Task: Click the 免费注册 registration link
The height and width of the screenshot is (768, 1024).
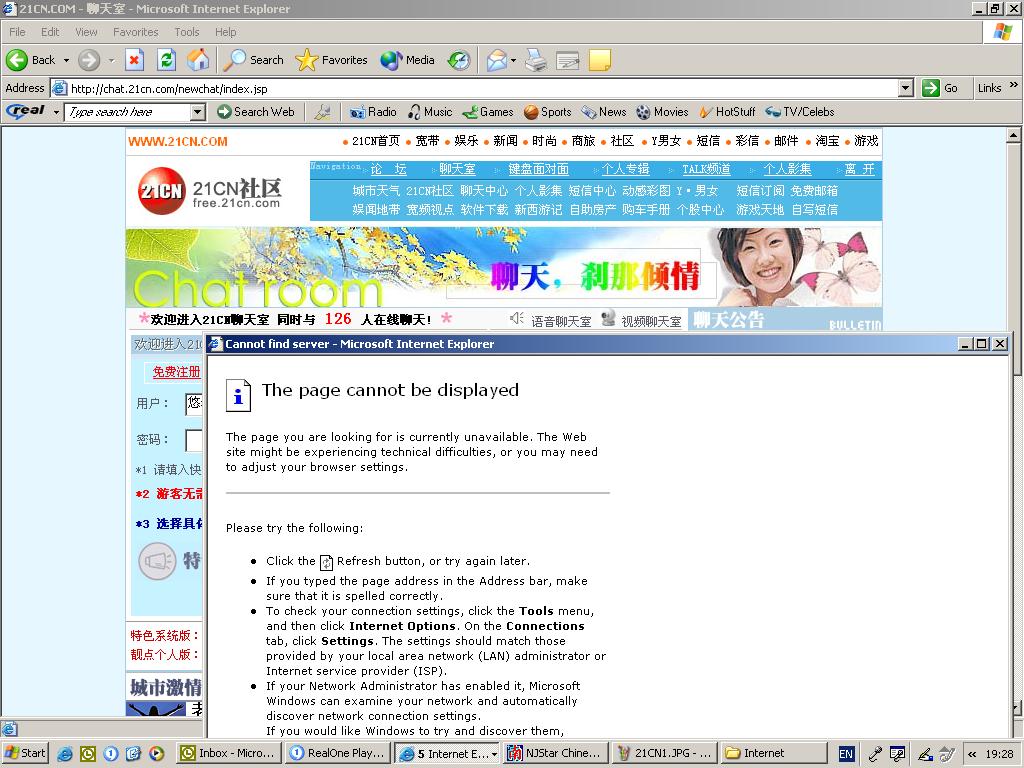Action: [x=176, y=372]
